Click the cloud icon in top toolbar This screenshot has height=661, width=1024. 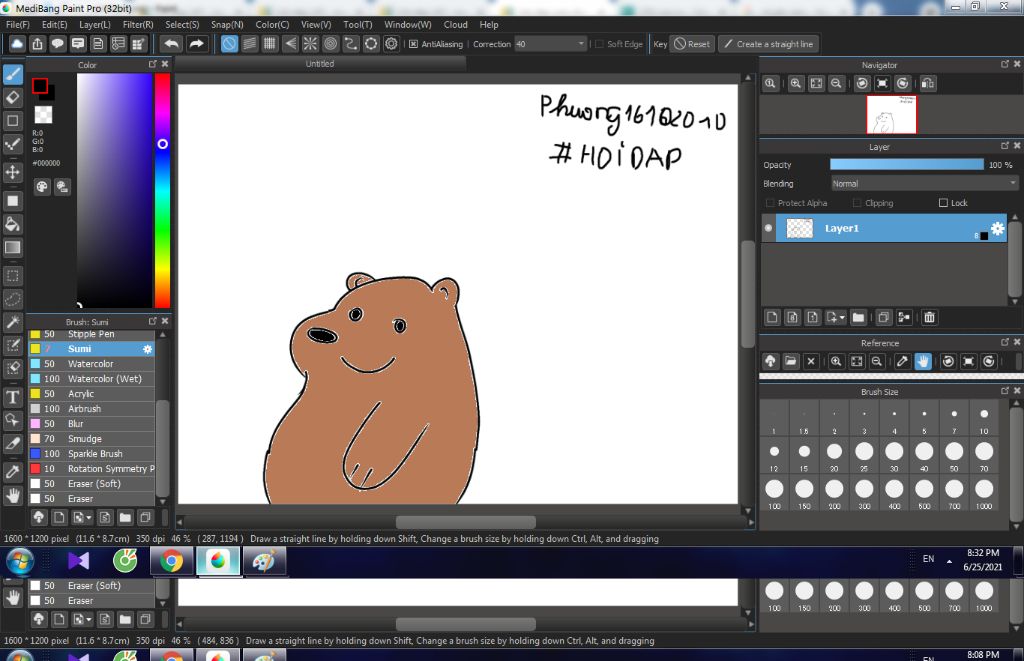click(17, 44)
